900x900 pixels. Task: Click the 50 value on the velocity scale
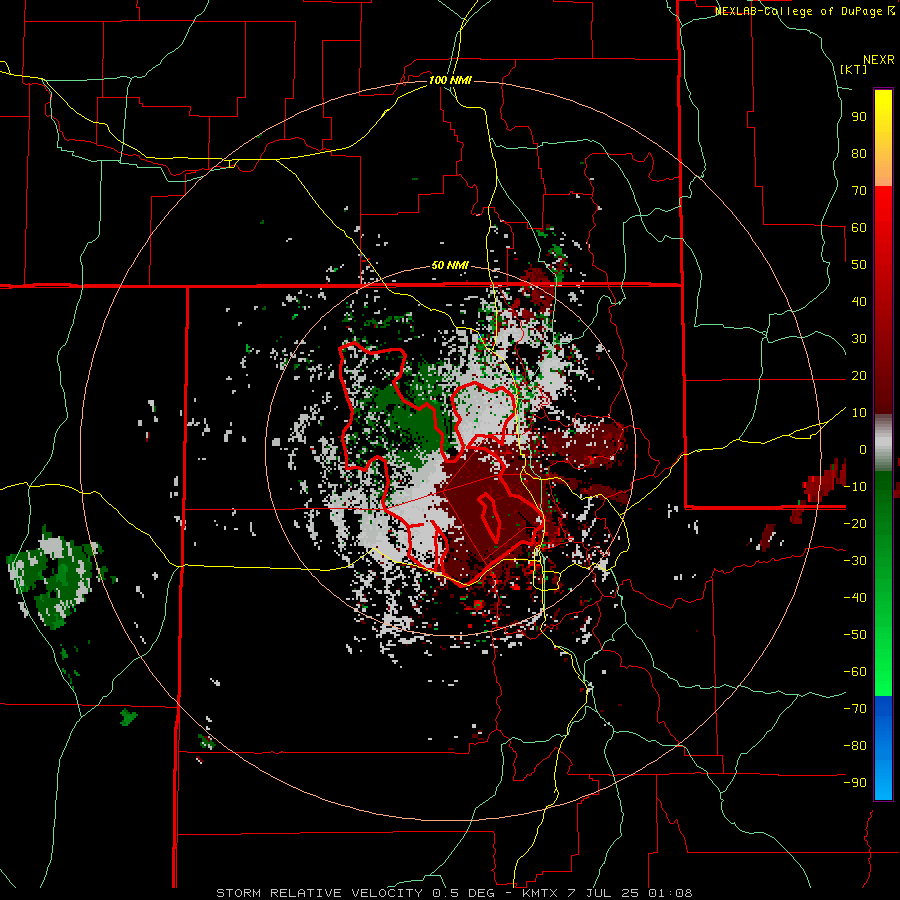(859, 265)
